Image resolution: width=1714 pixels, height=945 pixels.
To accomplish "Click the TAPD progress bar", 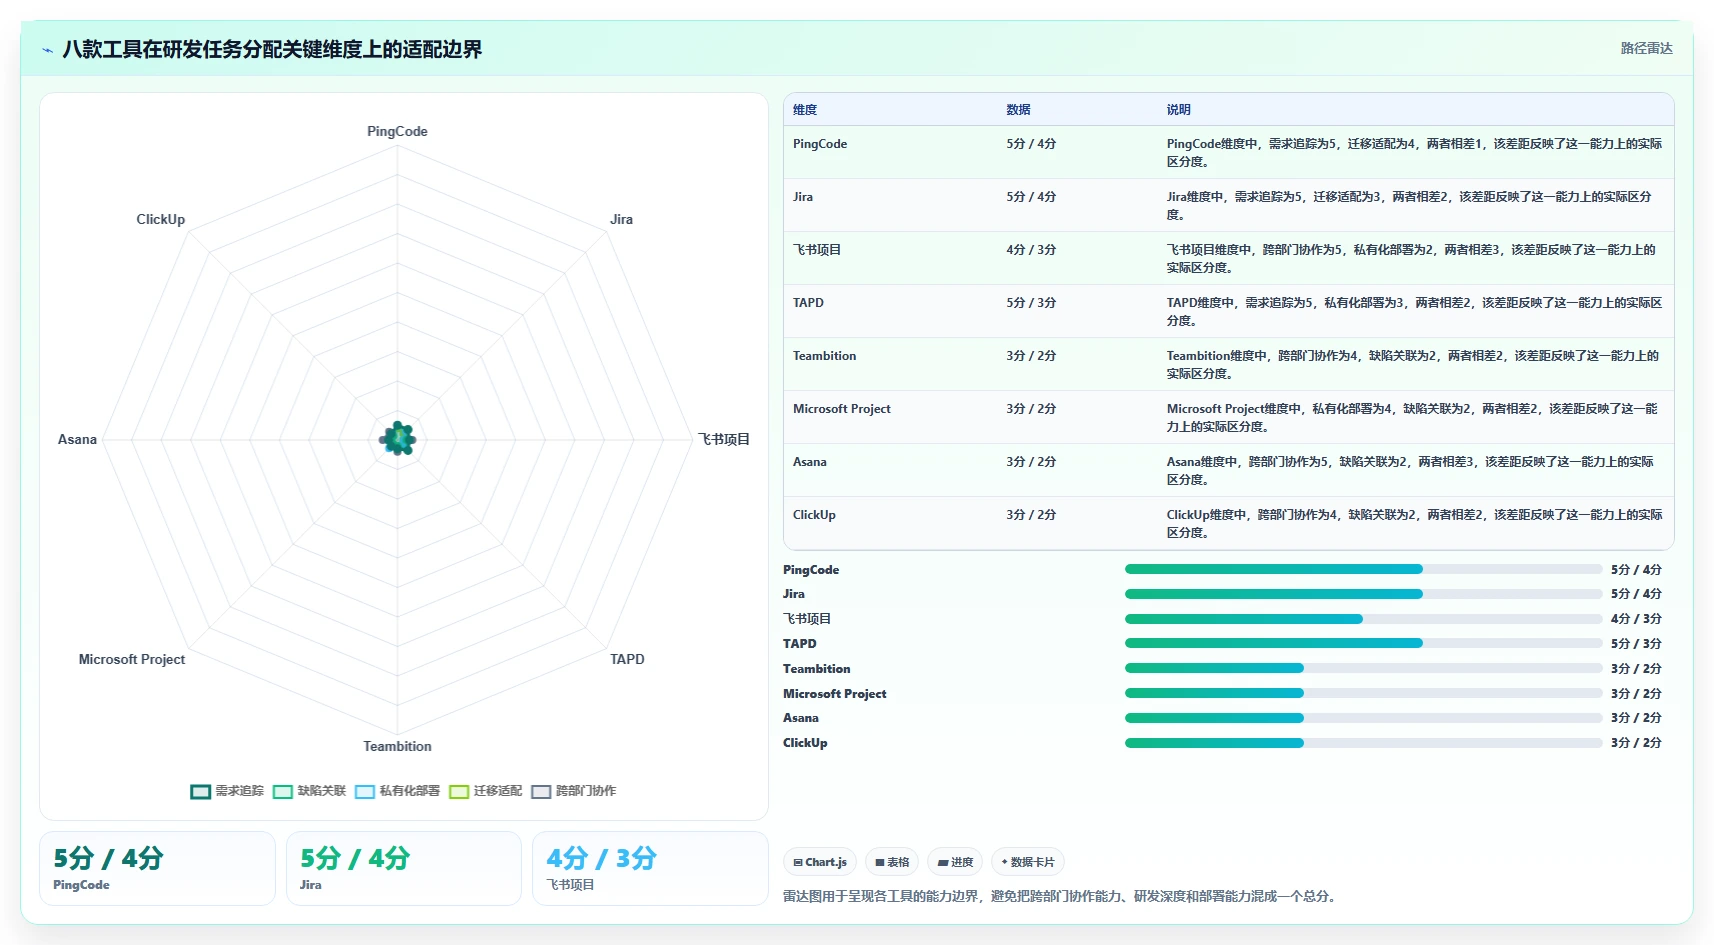I will (x=1363, y=643).
